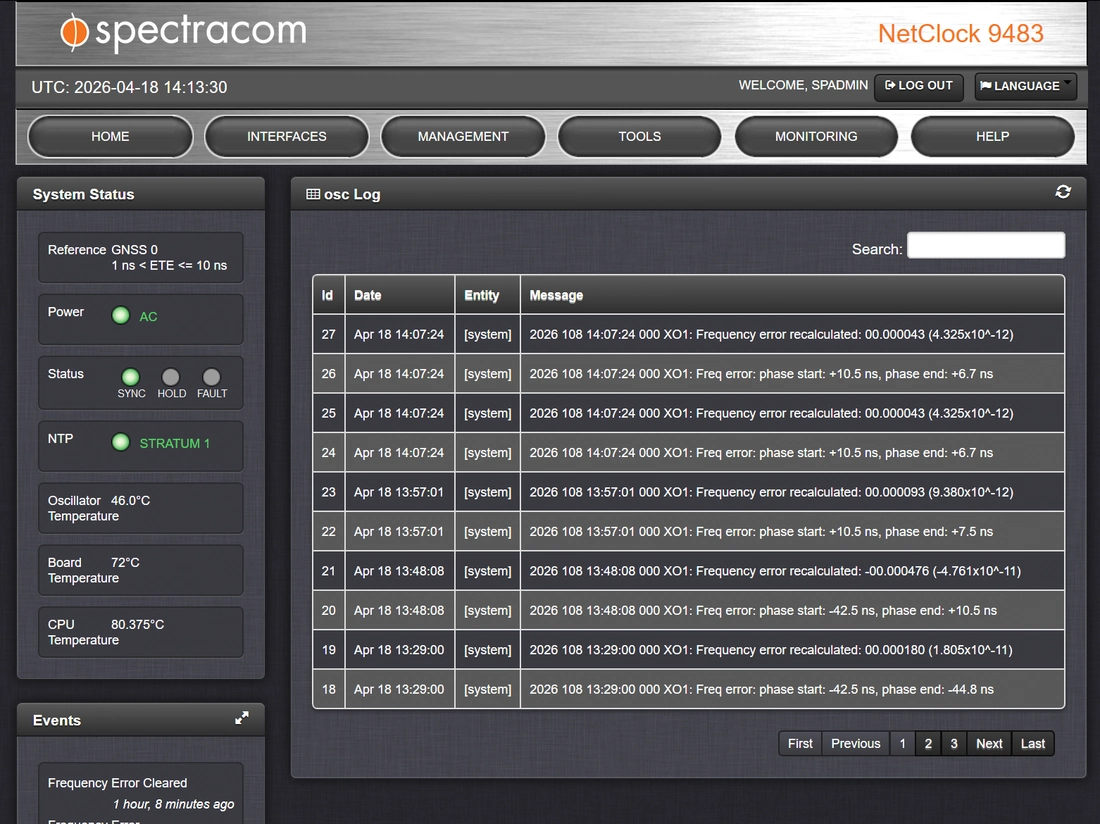Click the table icon beside osc Log title
1100x824 pixels.
click(x=313, y=194)
